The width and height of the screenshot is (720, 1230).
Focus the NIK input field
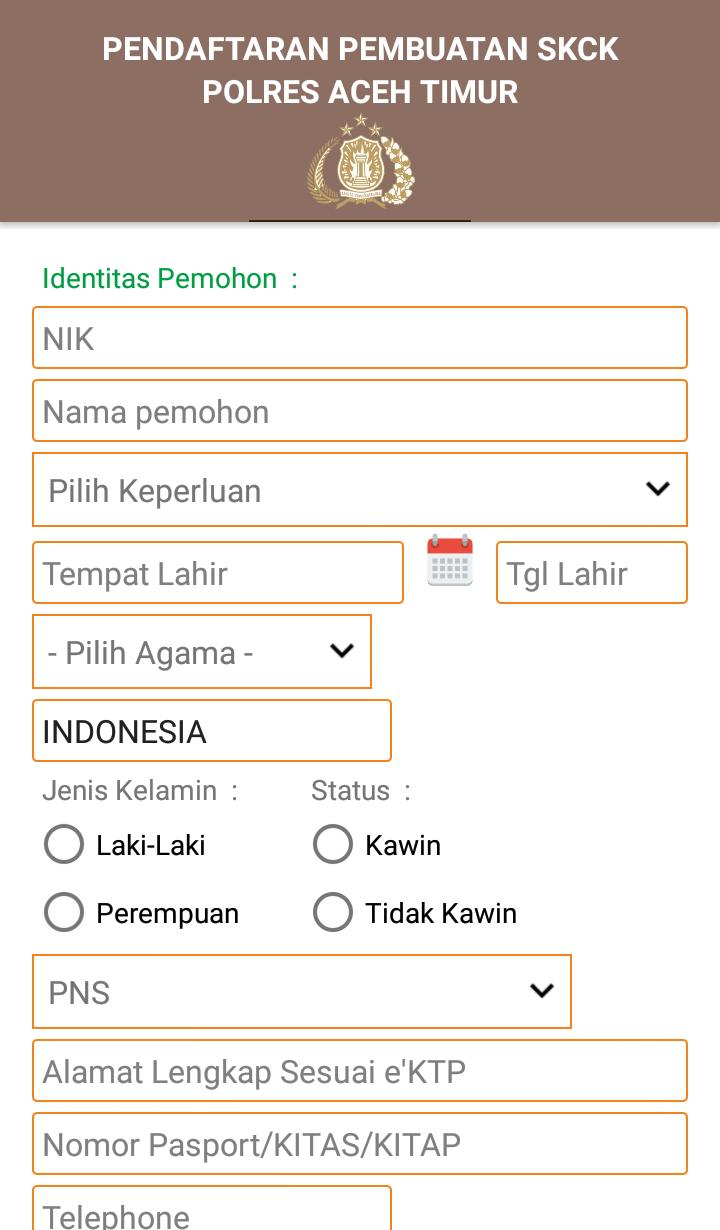(360, 338)
